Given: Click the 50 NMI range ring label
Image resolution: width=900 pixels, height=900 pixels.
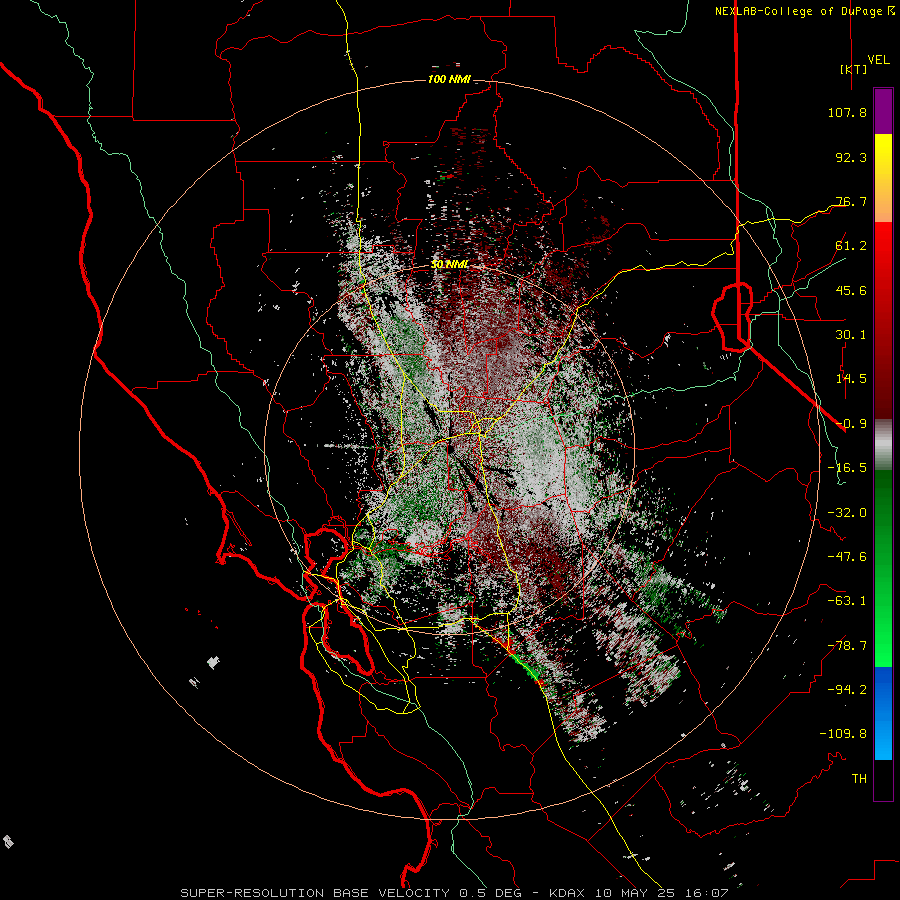Looking at the screenshot, I should (449, 265).
